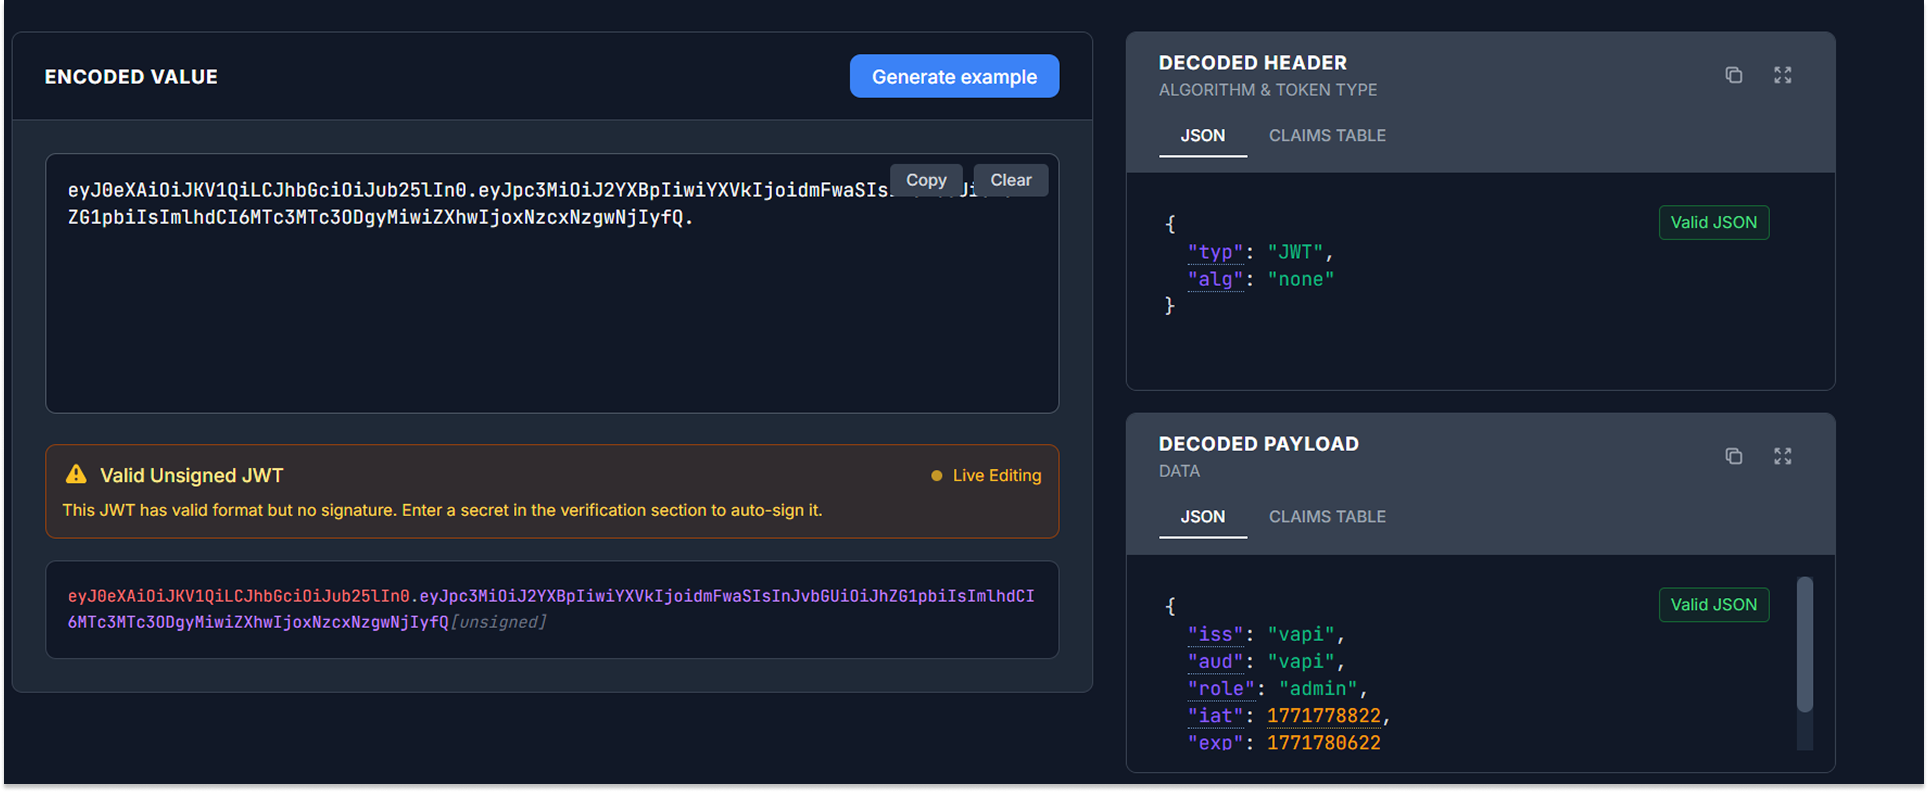
Task: Open Claims Table tab in Decoded Payload
Action: [1326, 517]
